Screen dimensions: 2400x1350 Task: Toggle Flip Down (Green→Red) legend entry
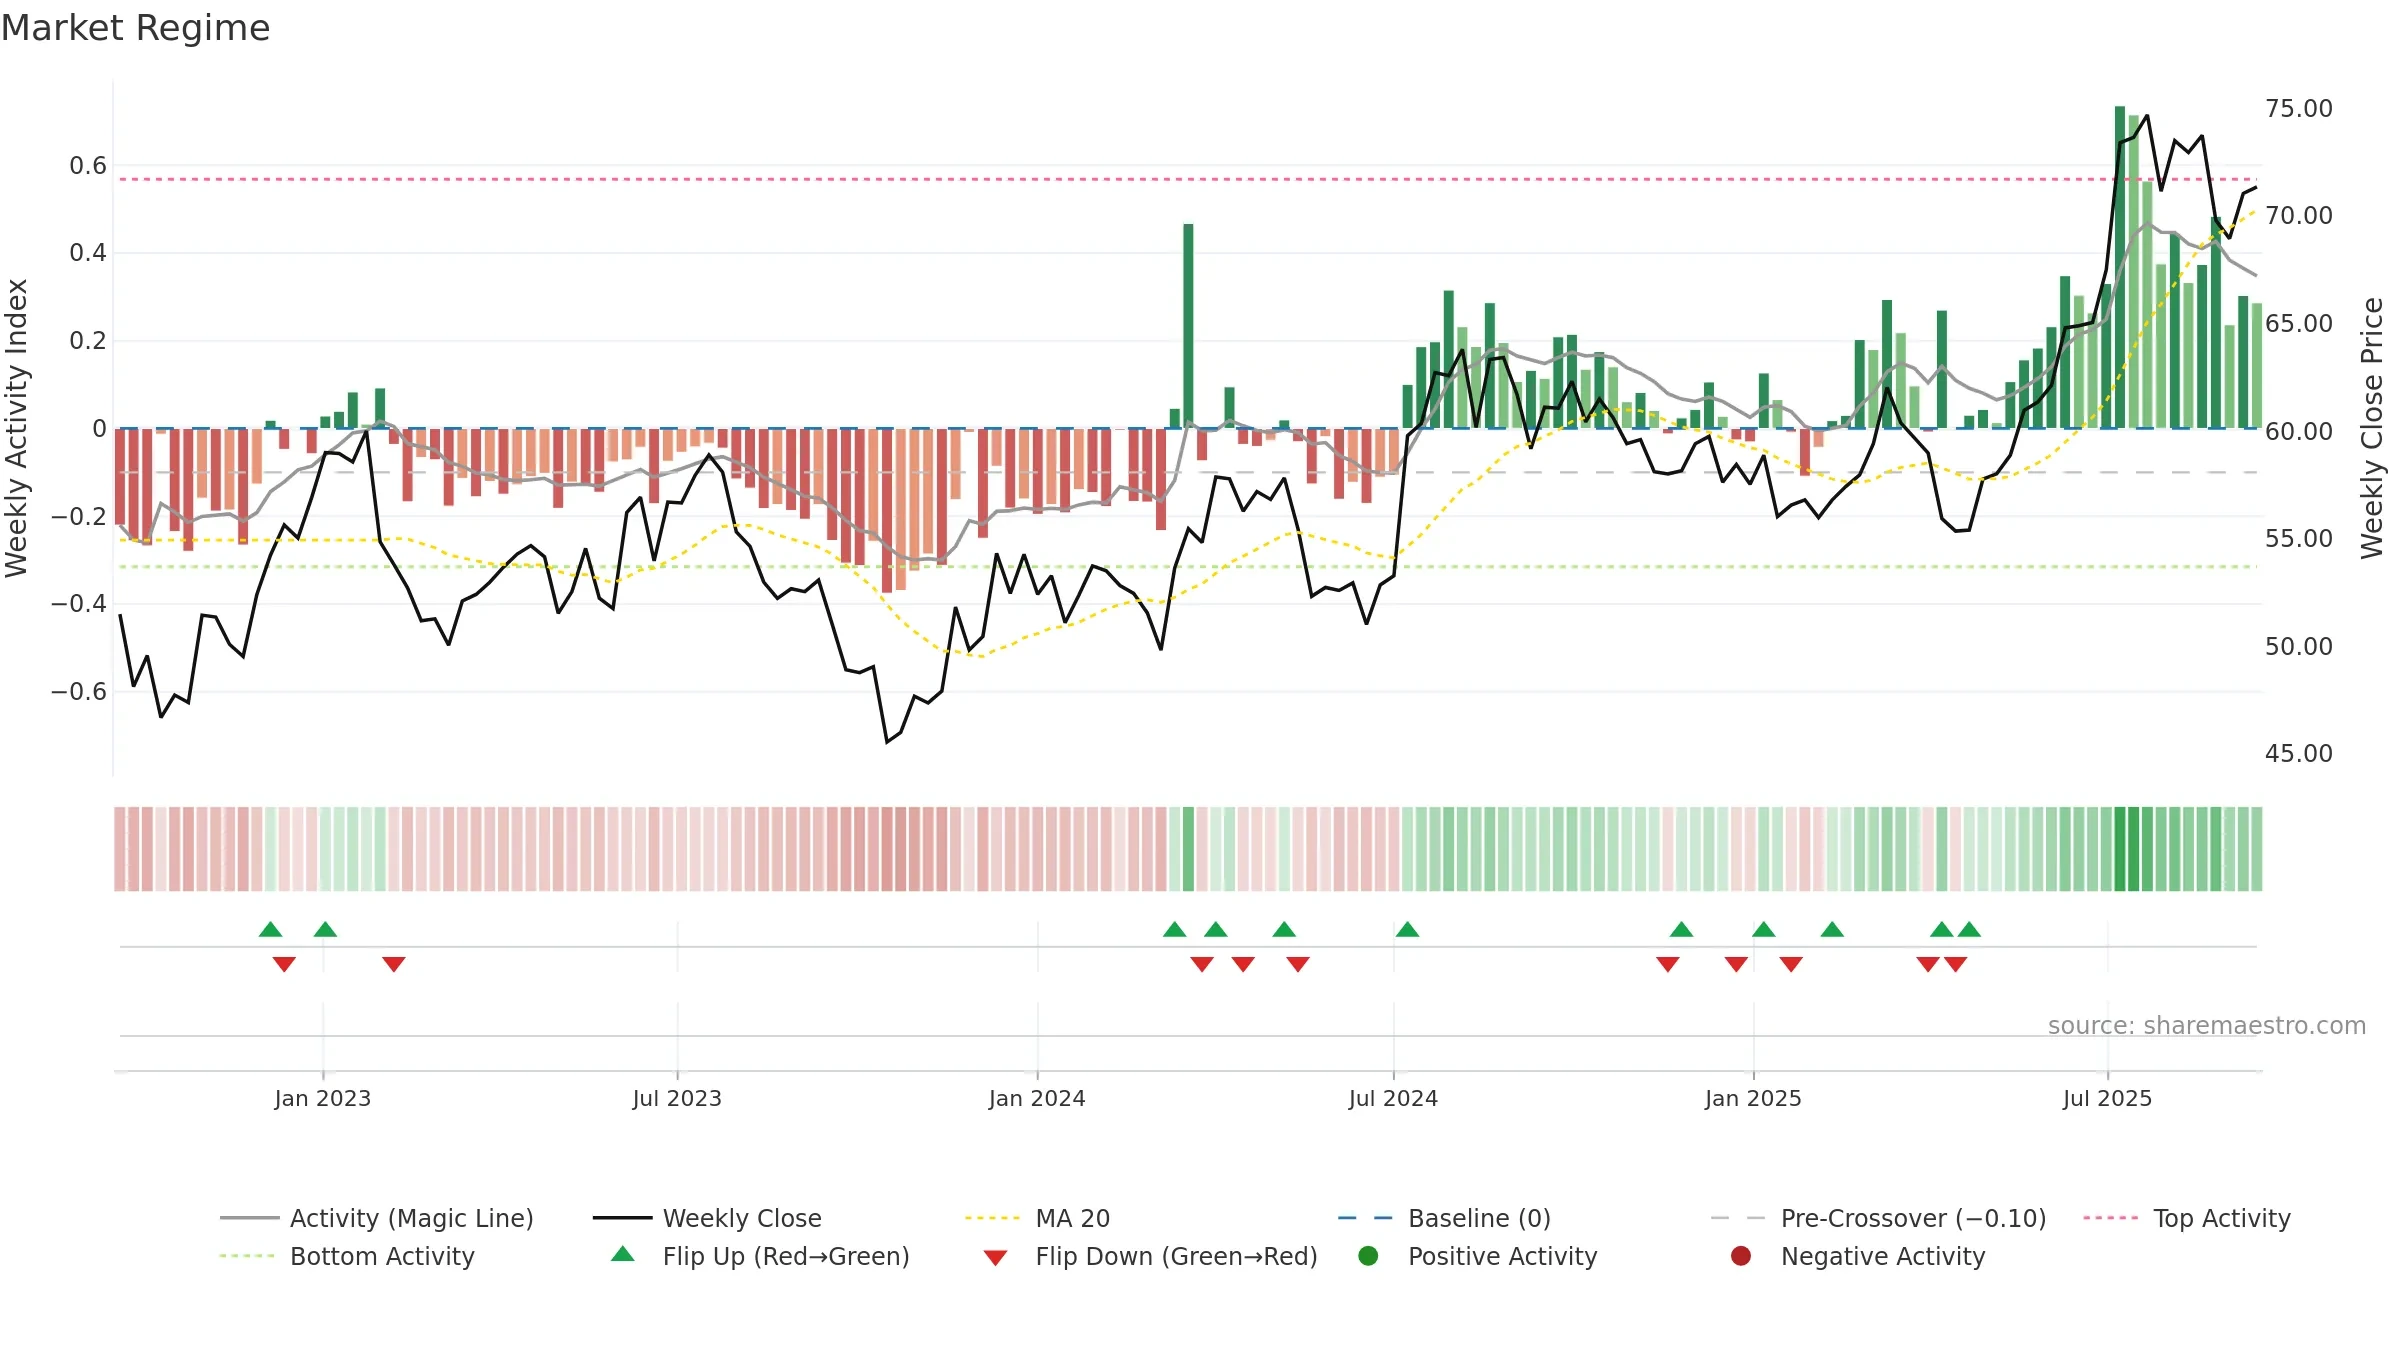1150,1256
